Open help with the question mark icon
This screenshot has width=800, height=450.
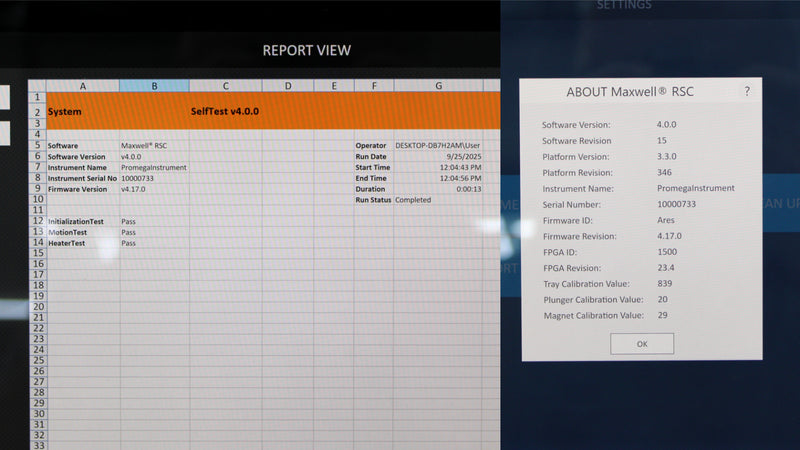click(x=746, y=92)
